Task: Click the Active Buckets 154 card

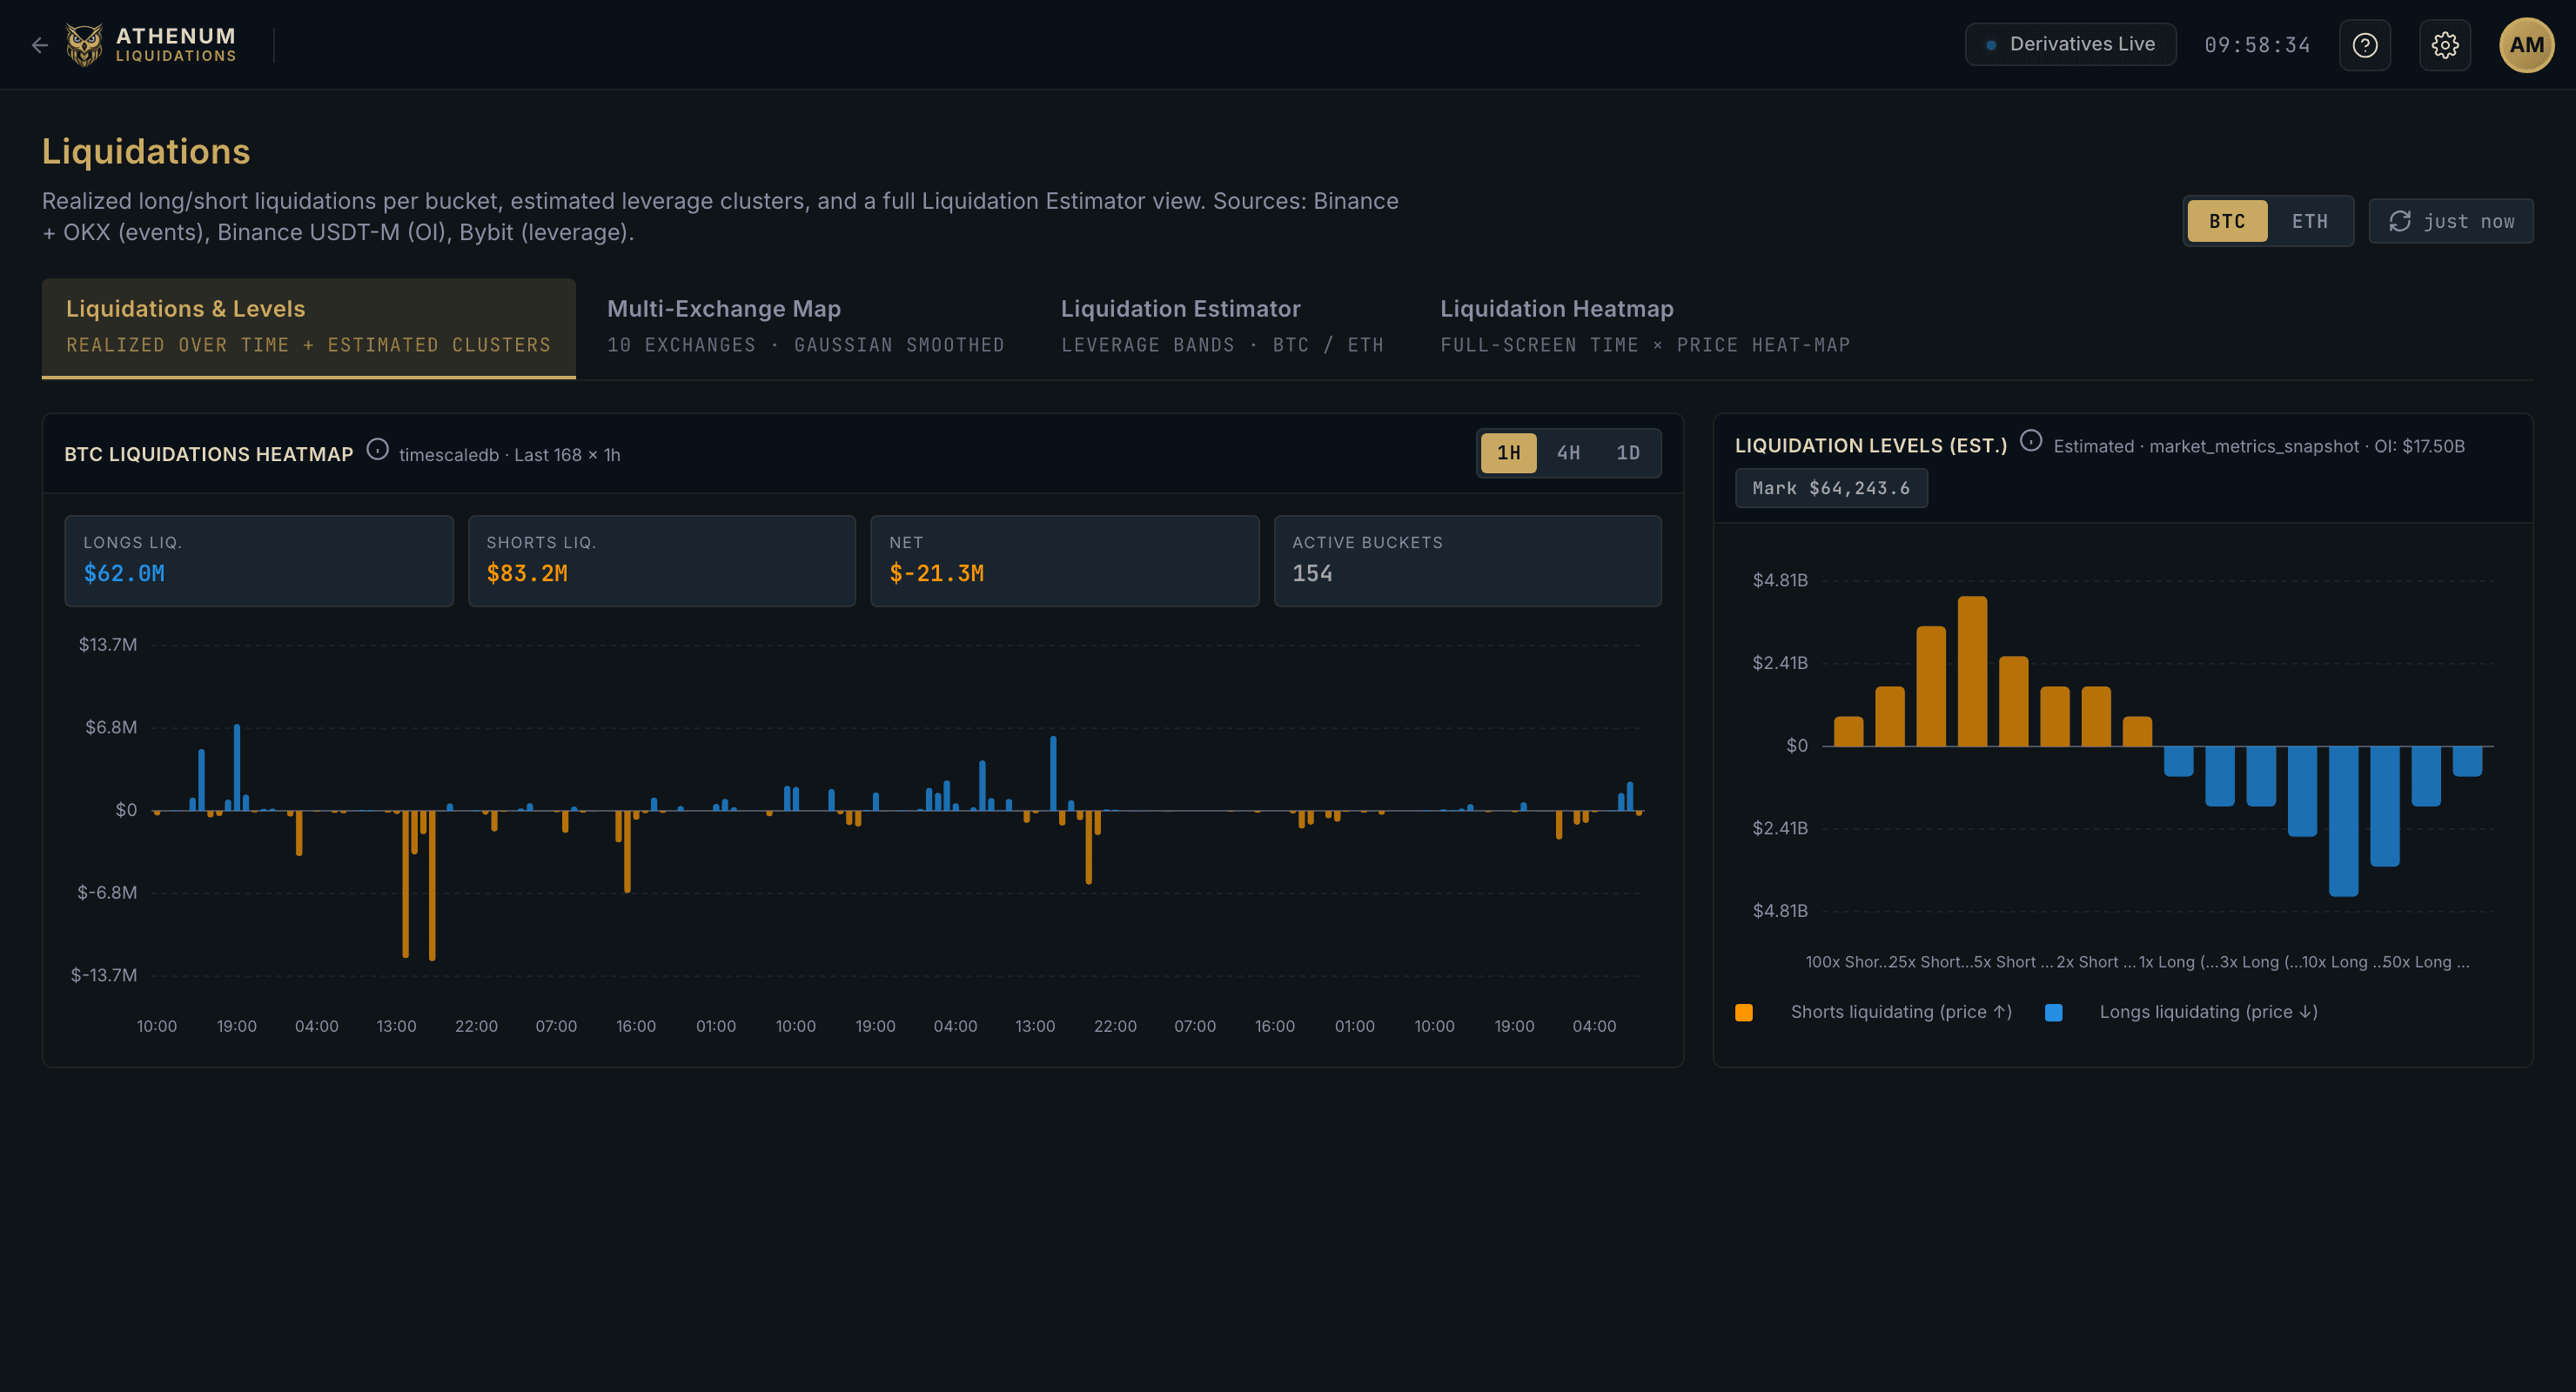Action: [x=1467, y=561]
